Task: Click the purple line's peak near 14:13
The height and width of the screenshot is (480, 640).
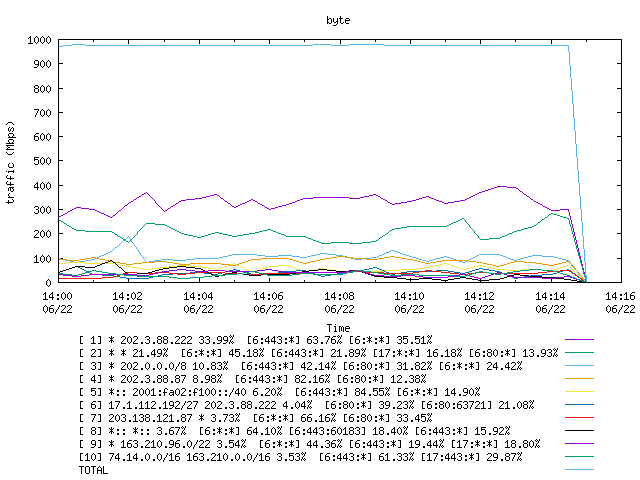Action: pos(500,187)
